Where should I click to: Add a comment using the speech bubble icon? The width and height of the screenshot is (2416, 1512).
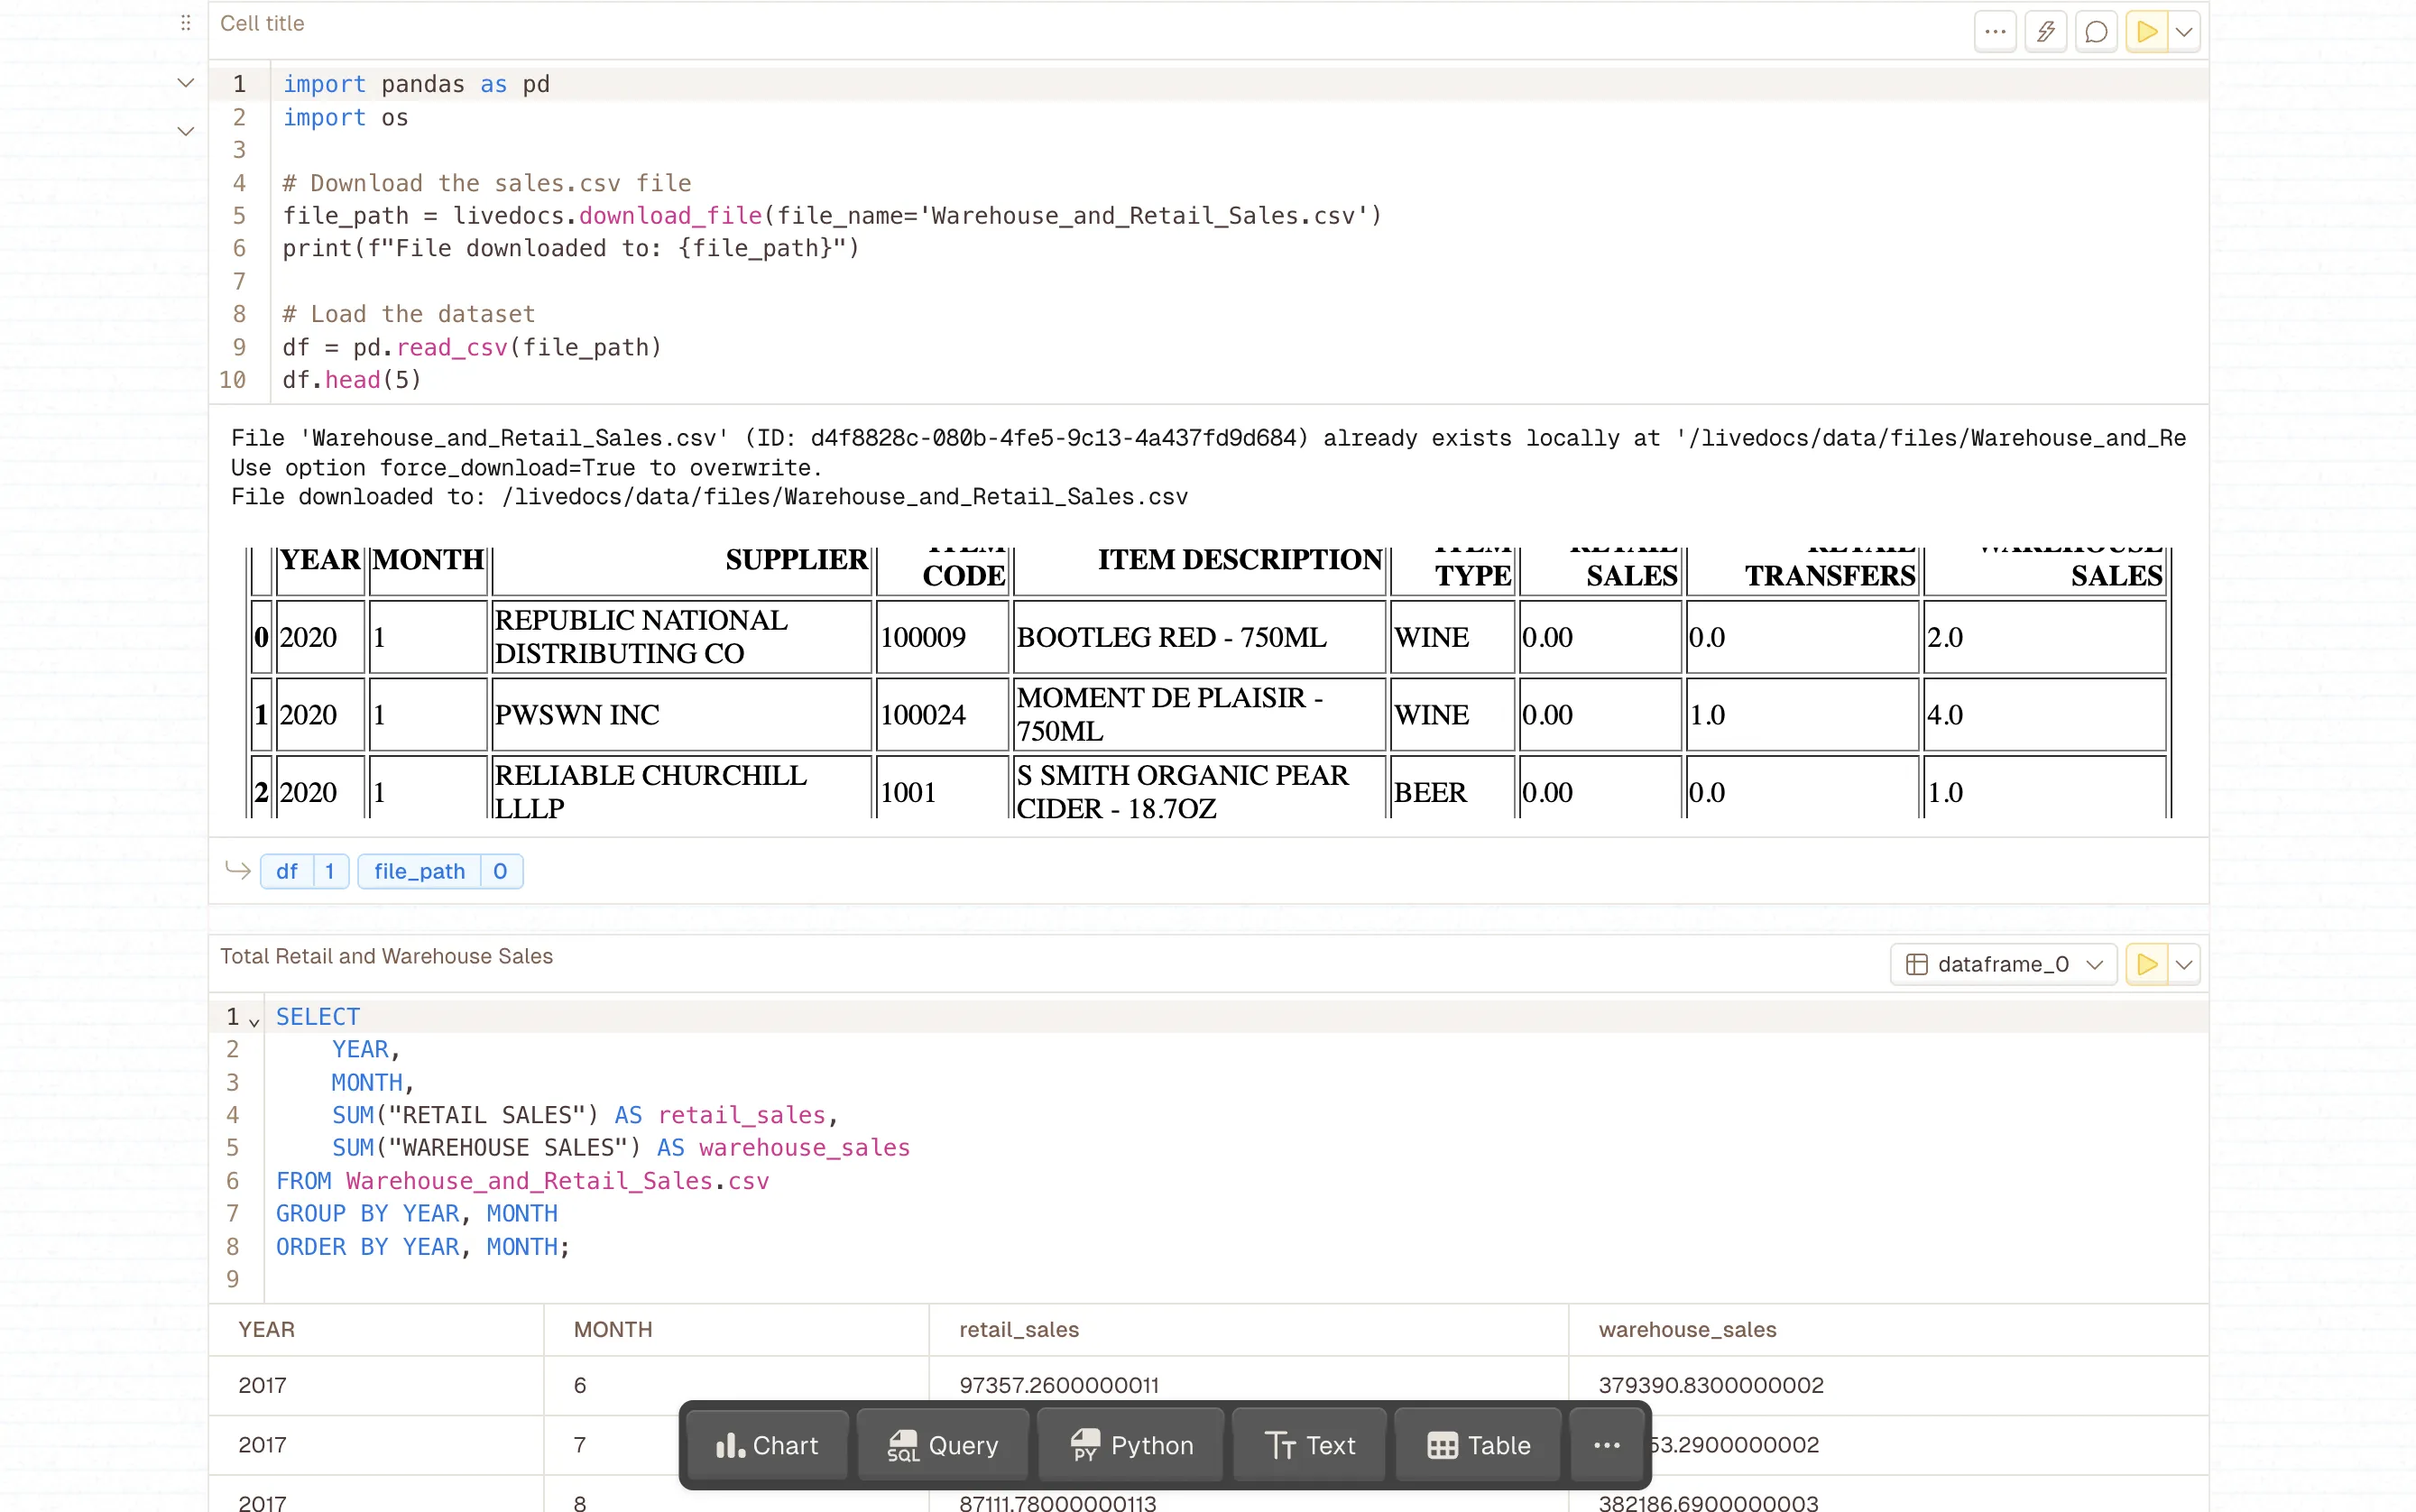tap(2096, 31)
